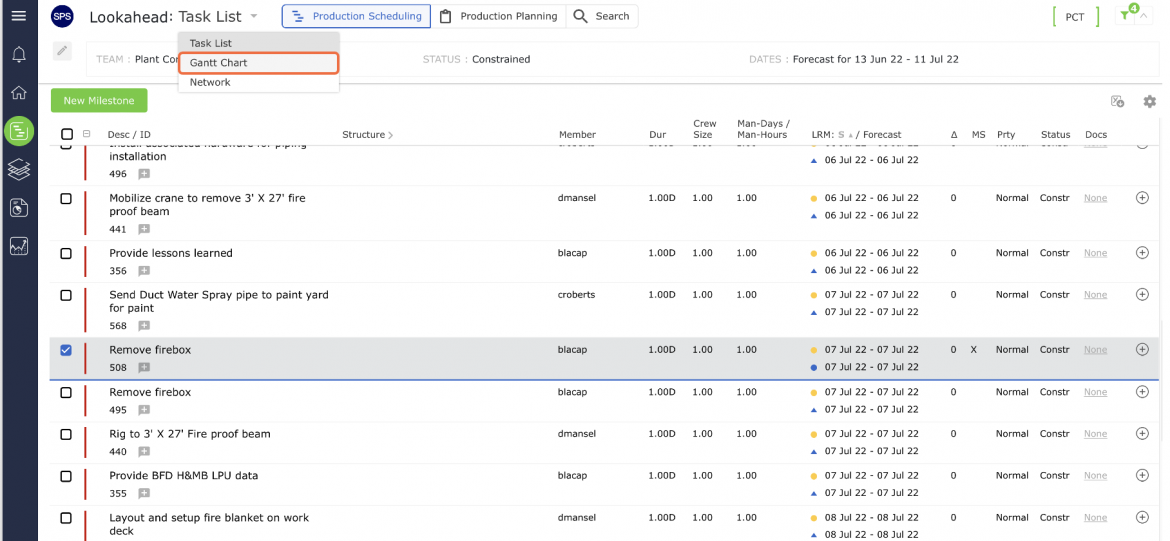Sort by the Status column header
This screenshot has height=541, width=1170.
pos(1055,135)
